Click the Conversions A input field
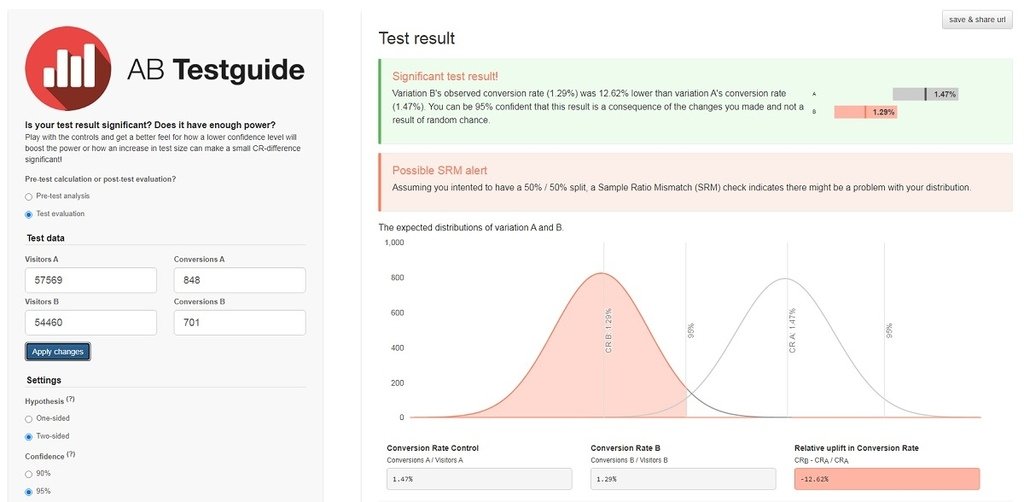Image resolution: width=1024 pixels, height=502 pixels. click(x=240, y=280)
